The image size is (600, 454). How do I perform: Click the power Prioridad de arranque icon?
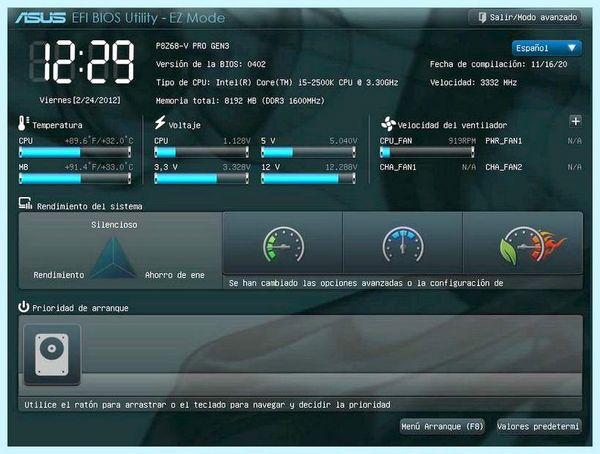coord(24,307)
